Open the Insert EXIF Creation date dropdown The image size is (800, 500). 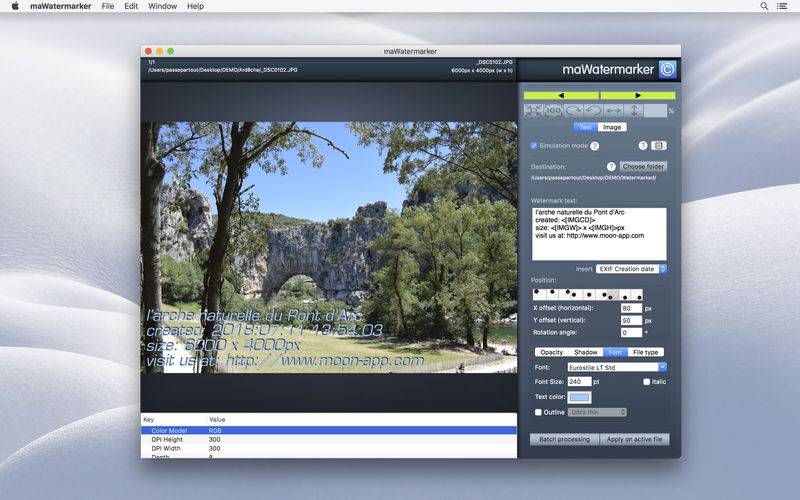[x=631, y=269]
